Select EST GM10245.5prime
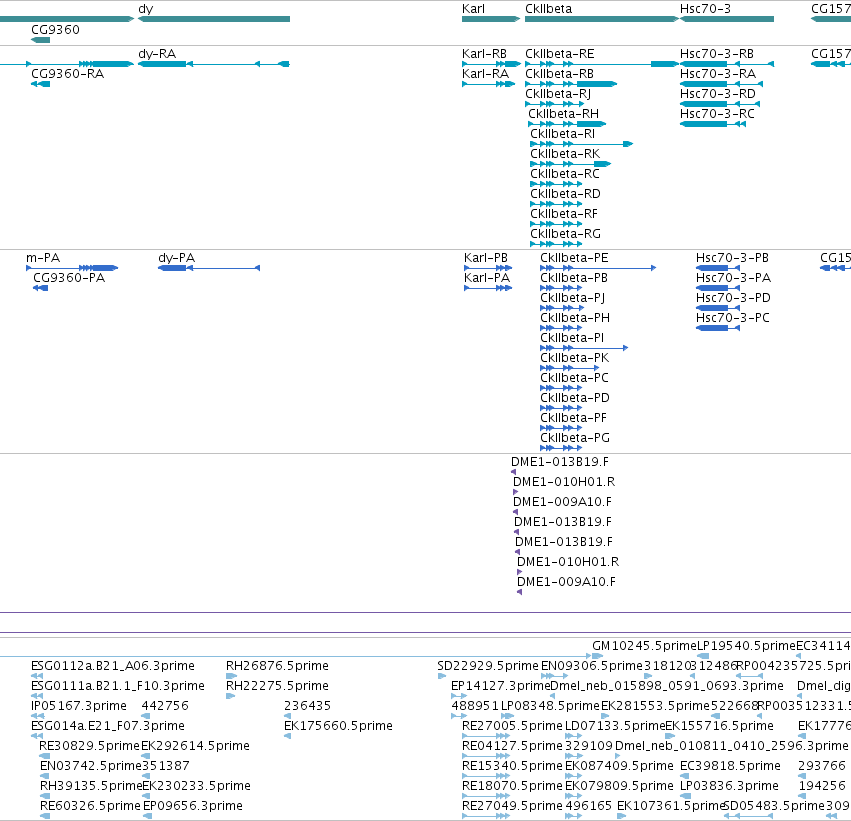The width and height of the screenshot is (851, 821). 598,656
